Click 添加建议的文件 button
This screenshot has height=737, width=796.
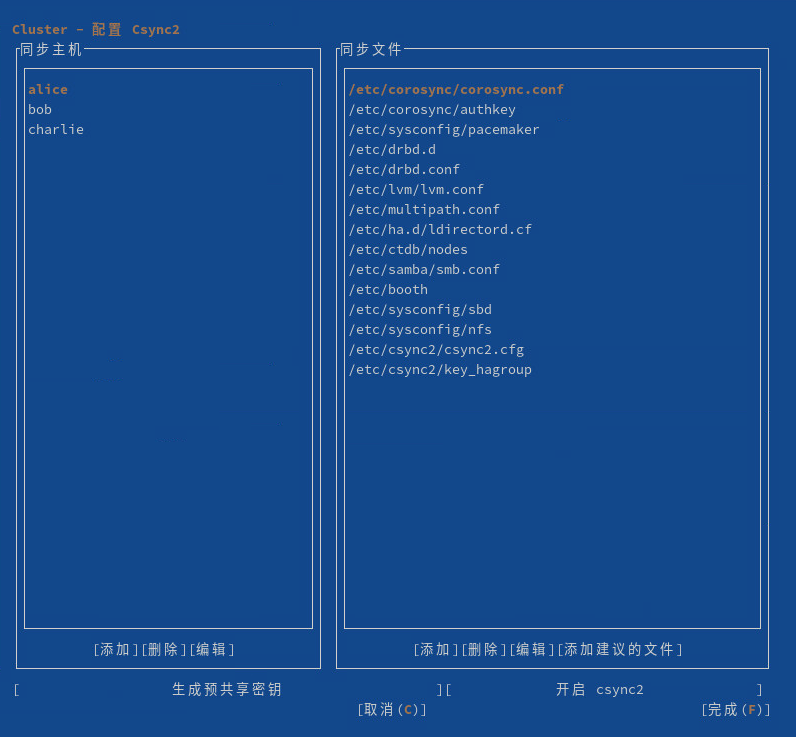coord(619,649)
